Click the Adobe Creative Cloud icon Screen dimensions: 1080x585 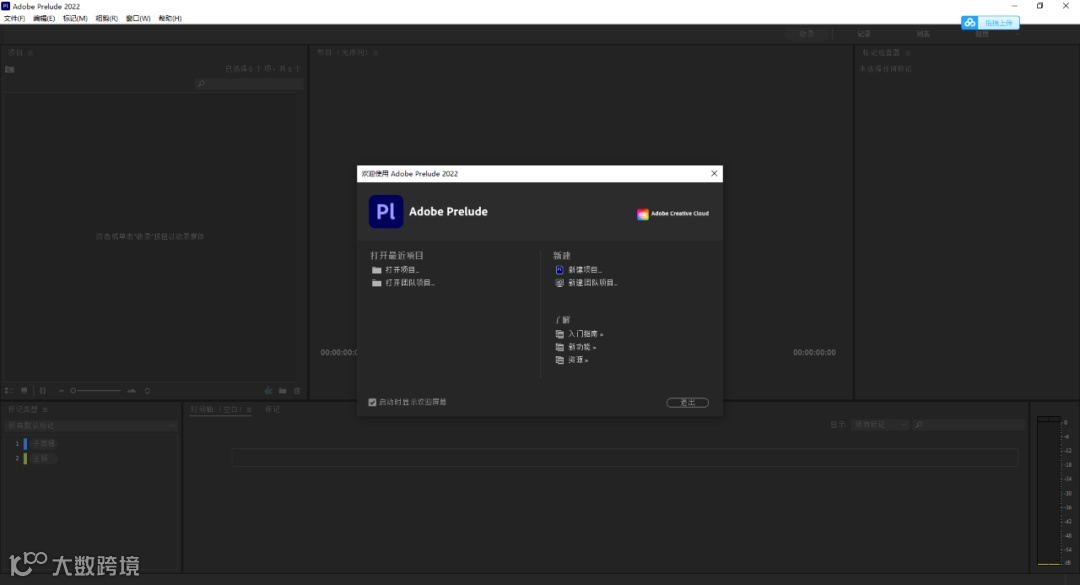click(643, 214)
